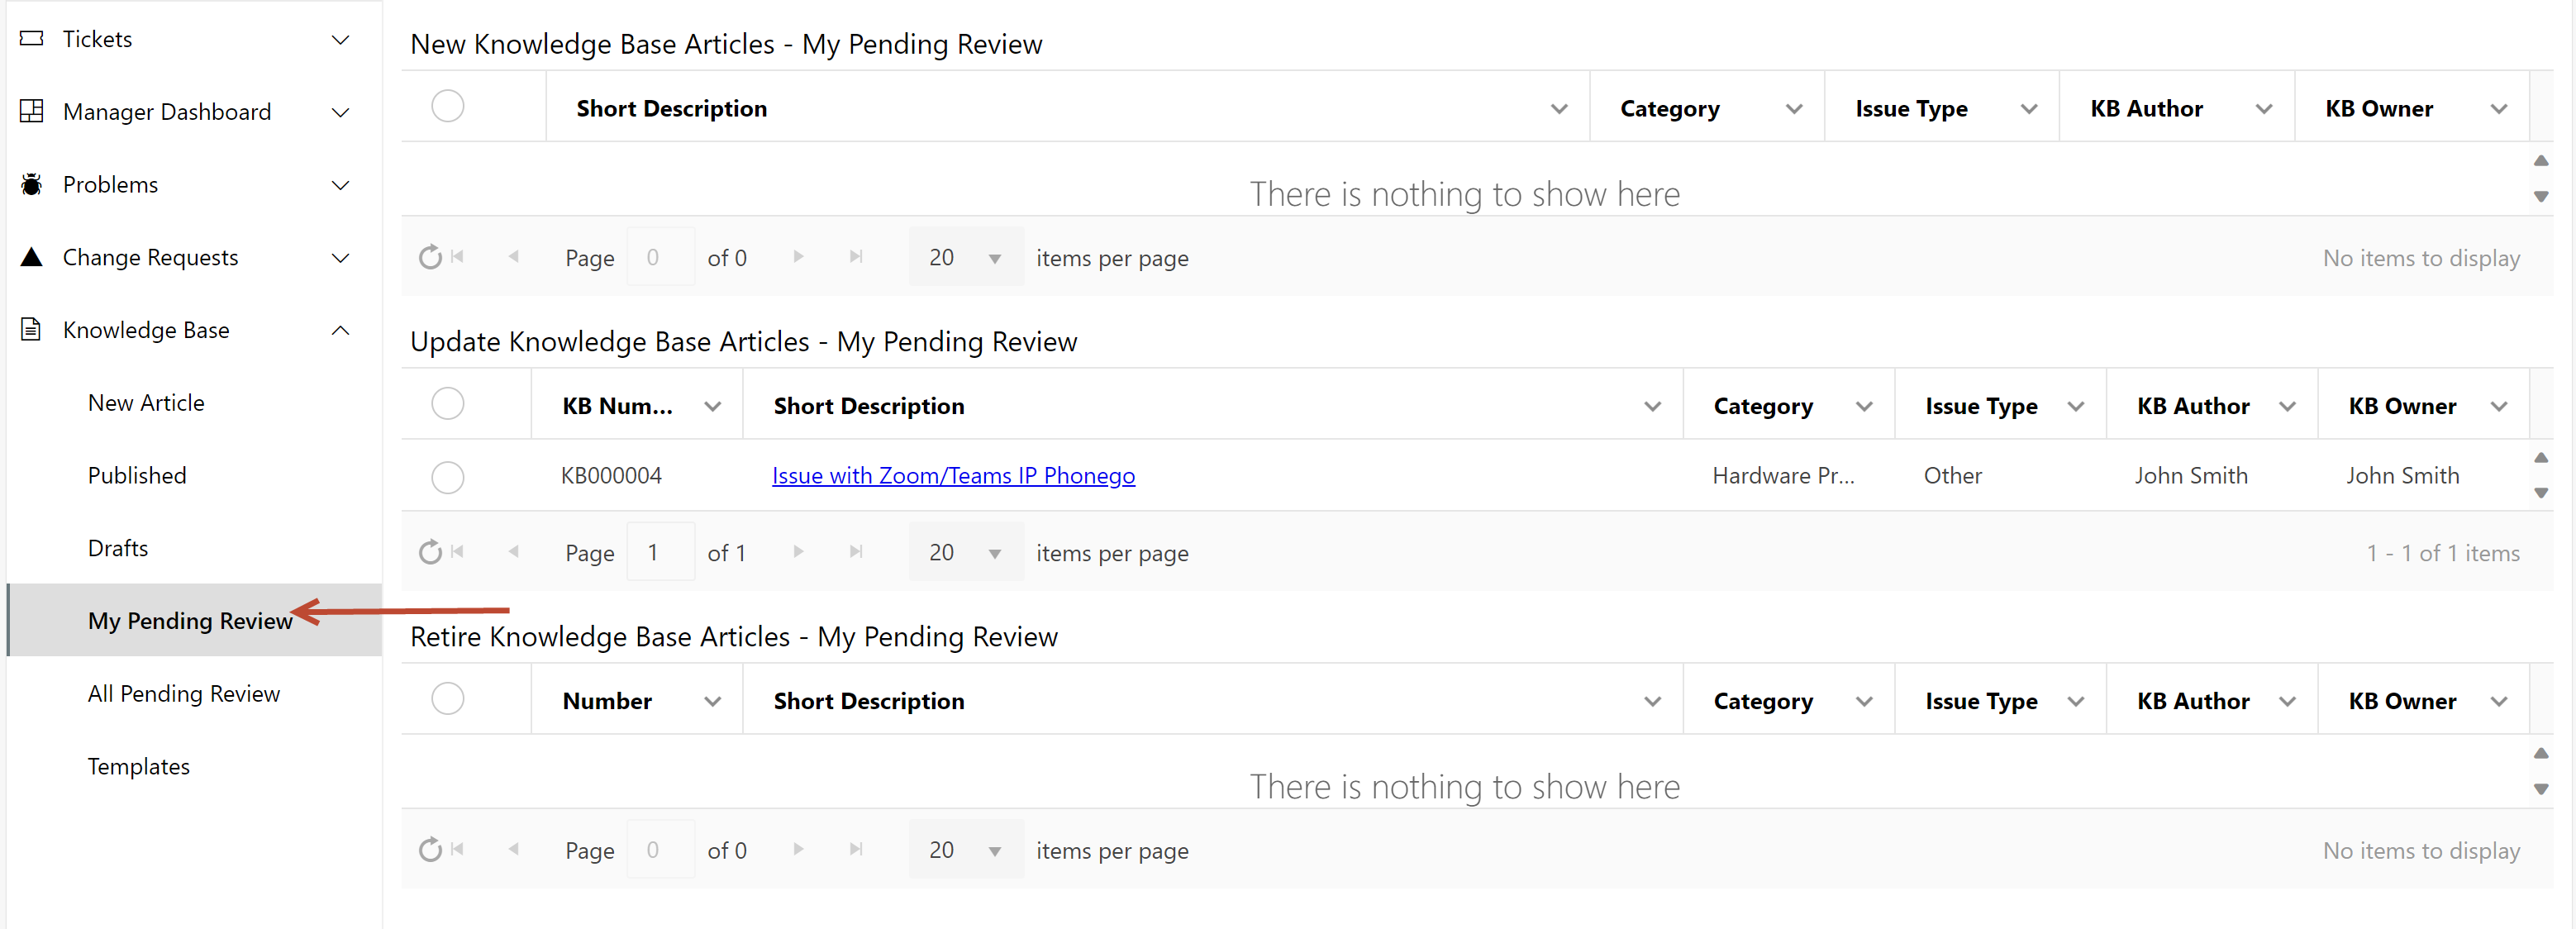Collapse the Knowledge Base sidebar section
Viewport: 2576px width, 929px height.
(340, 330)
